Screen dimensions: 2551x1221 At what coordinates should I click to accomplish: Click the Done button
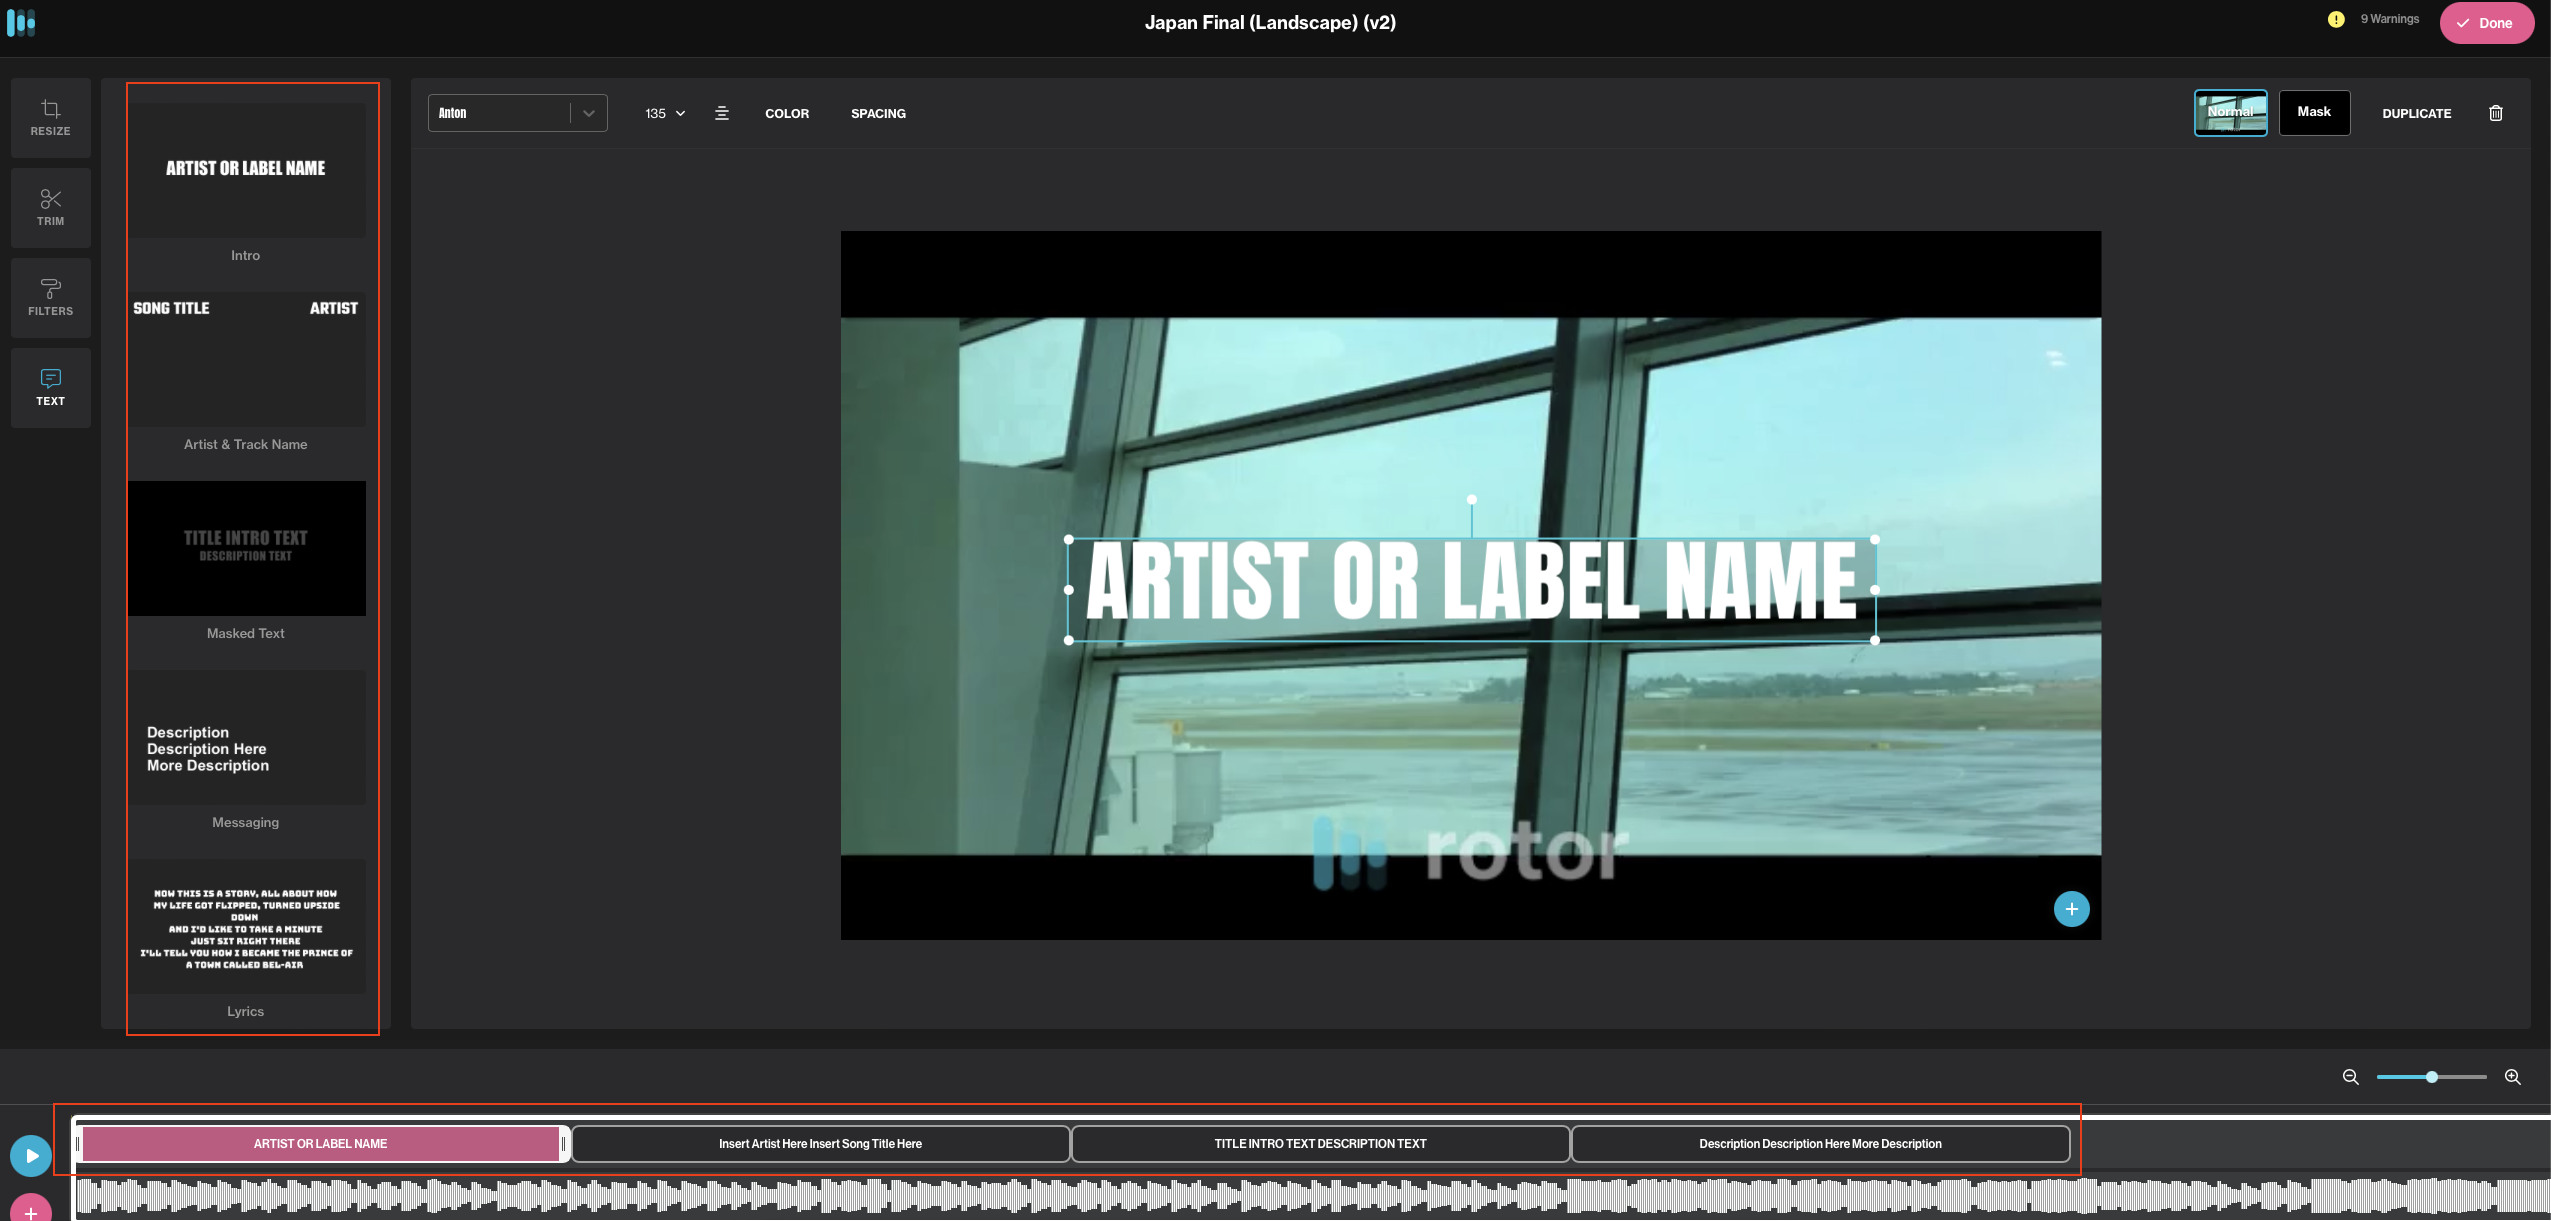2485,23
